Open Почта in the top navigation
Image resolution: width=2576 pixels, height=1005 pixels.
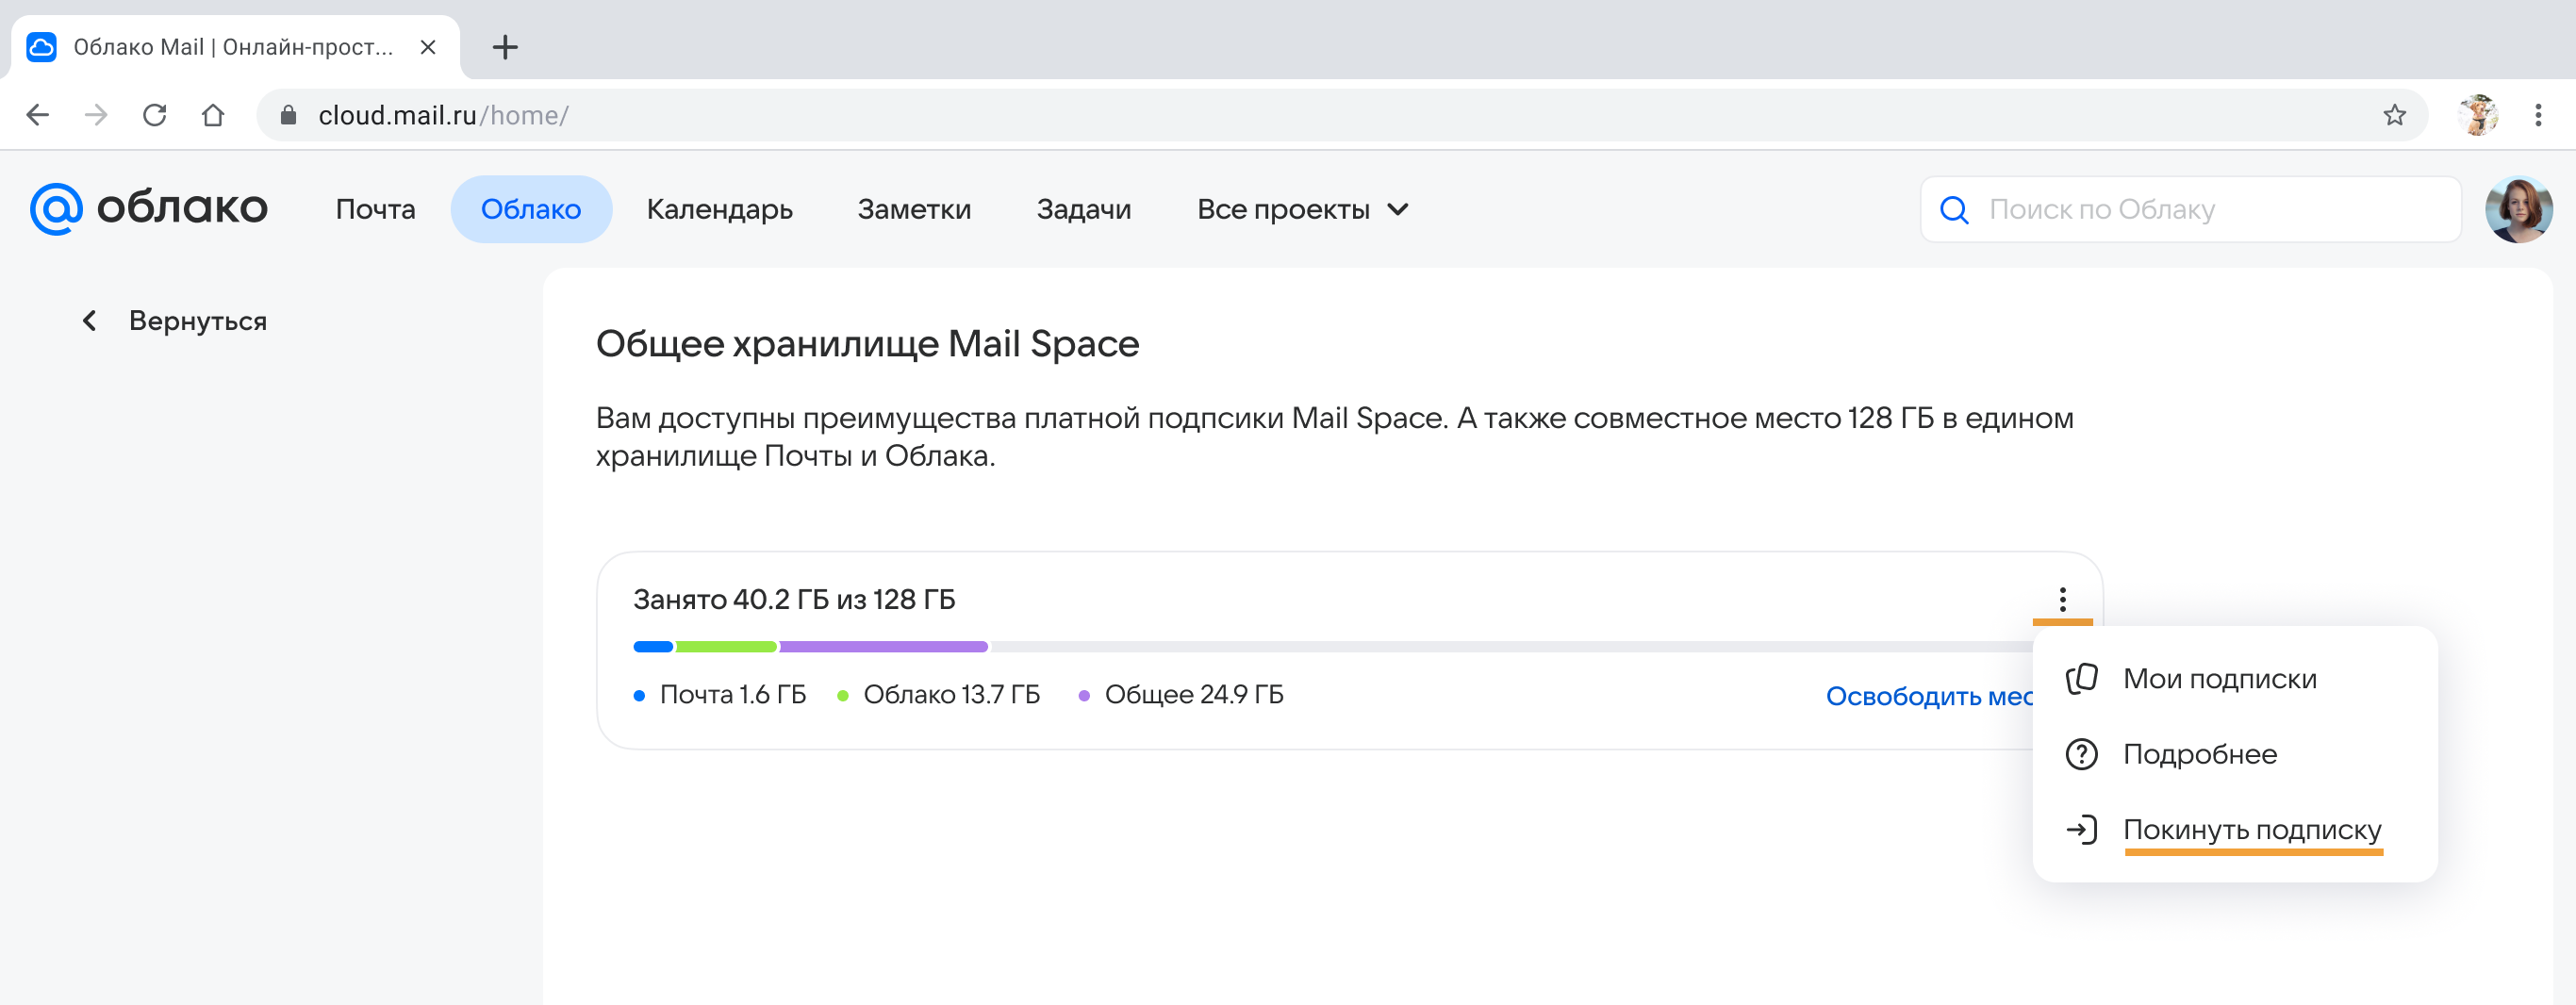click(x=375, y=209)
